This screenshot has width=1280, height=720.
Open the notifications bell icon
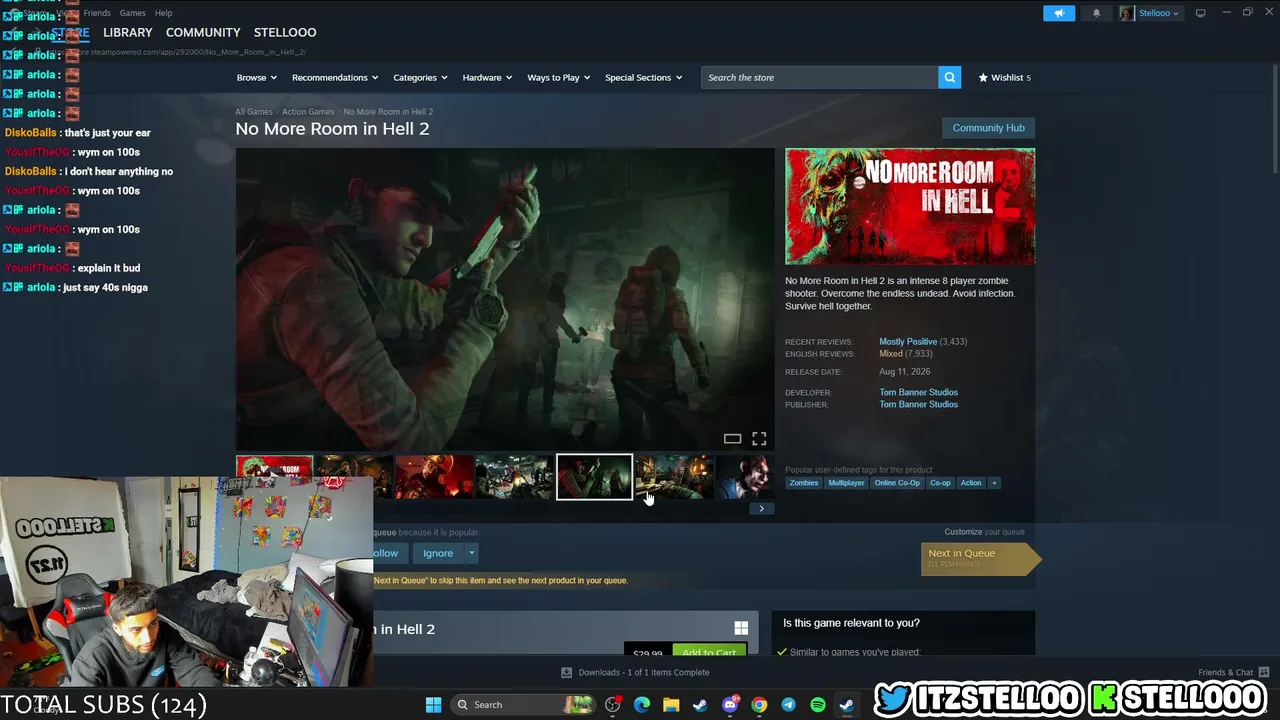[1096, 13]
